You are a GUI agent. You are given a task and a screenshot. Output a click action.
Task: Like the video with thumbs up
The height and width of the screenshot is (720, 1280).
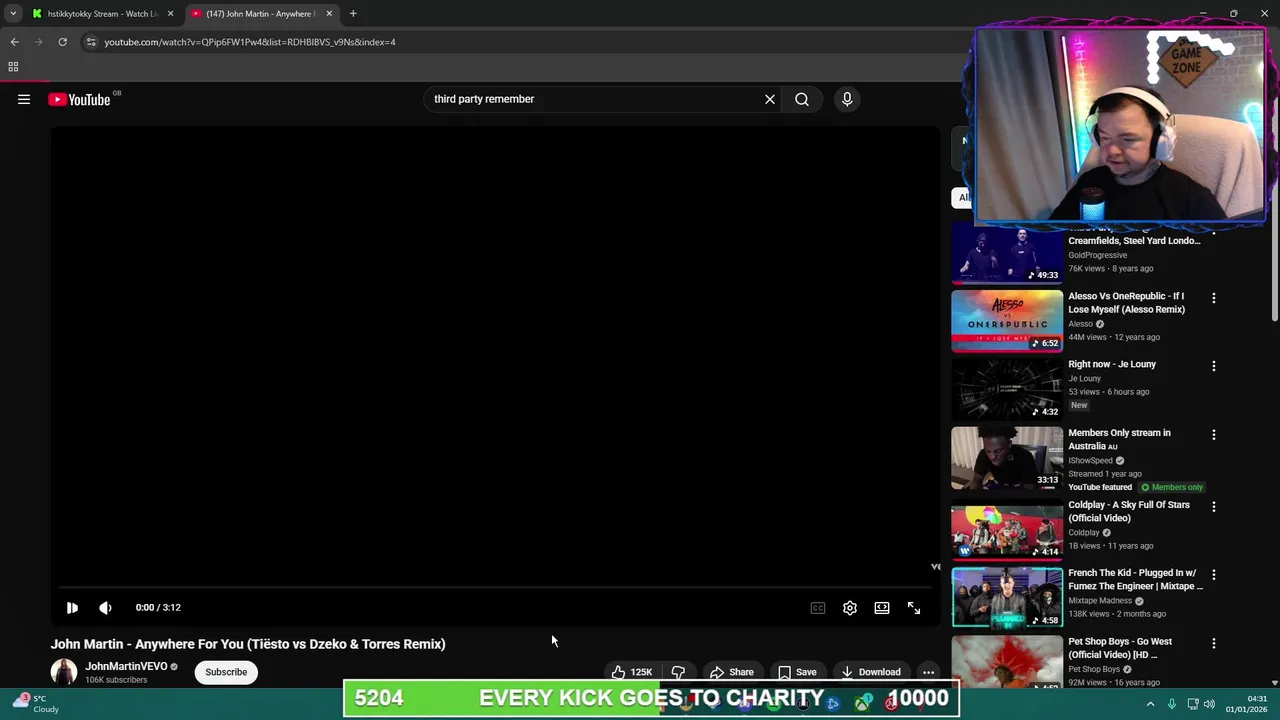(x=632, y=672)
